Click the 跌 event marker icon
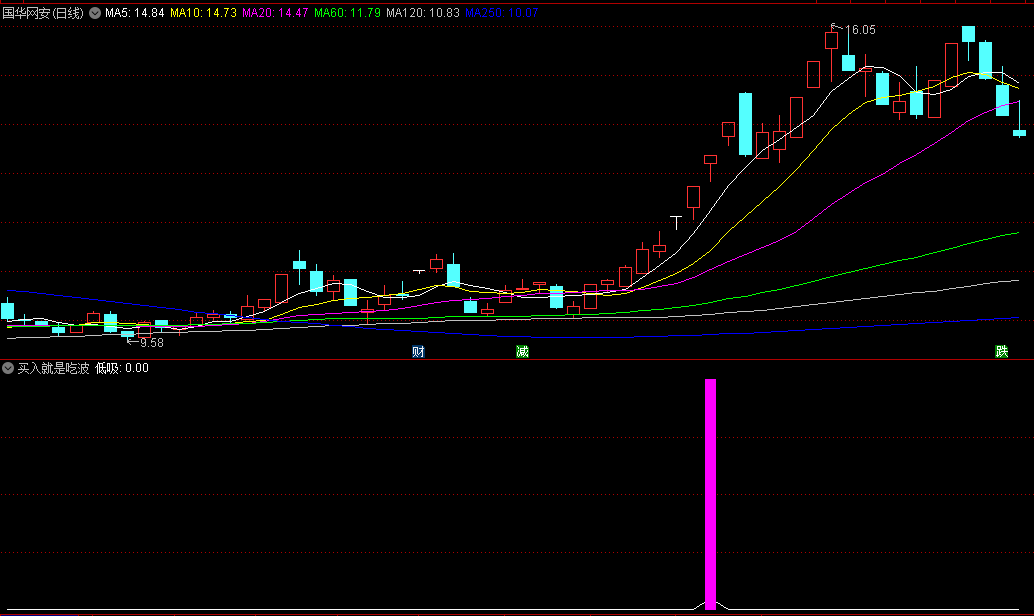1034x616 pixels. tap(1002, 352)
